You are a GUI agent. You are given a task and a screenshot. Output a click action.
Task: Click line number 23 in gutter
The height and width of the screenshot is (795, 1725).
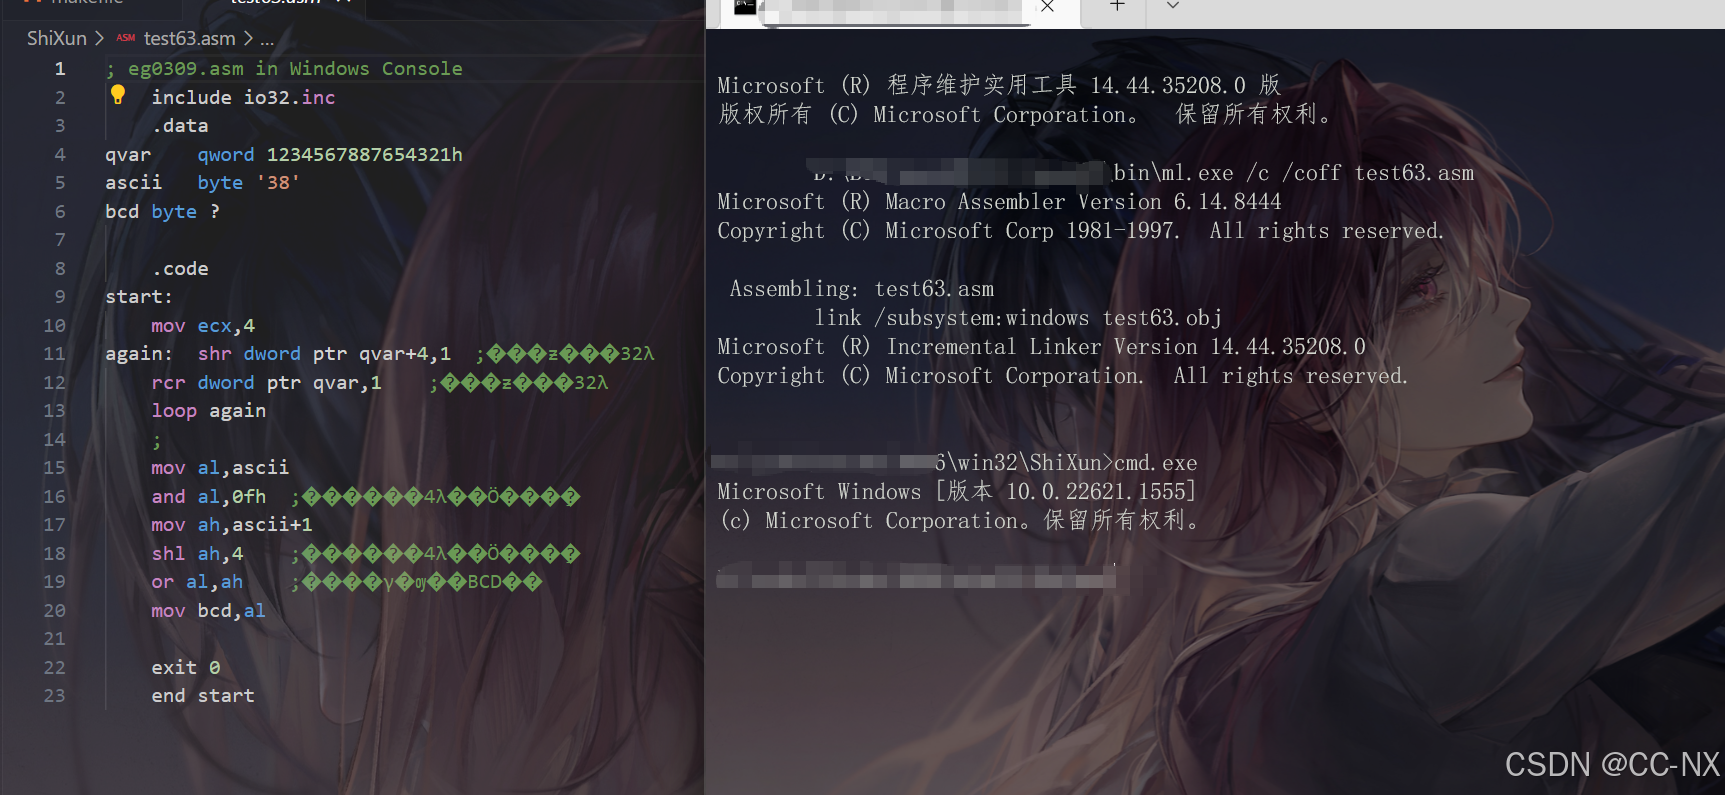point(54,696)
